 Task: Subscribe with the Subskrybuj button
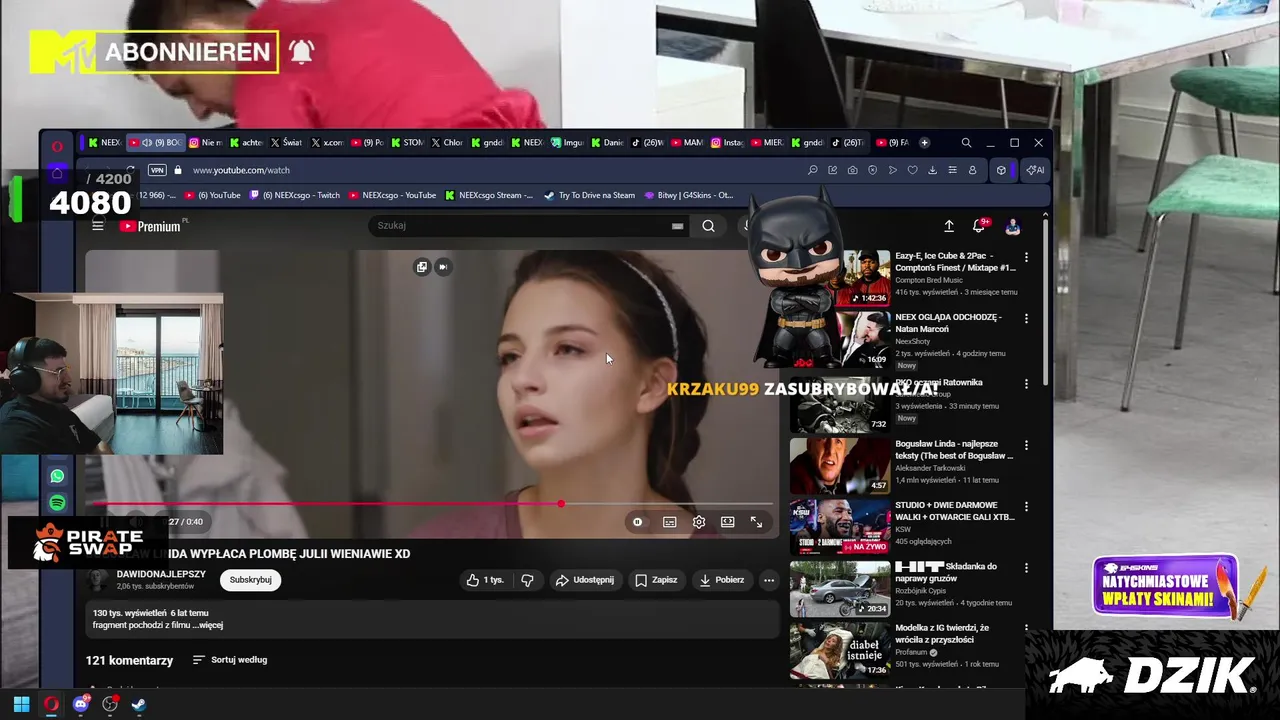point(250,580)
